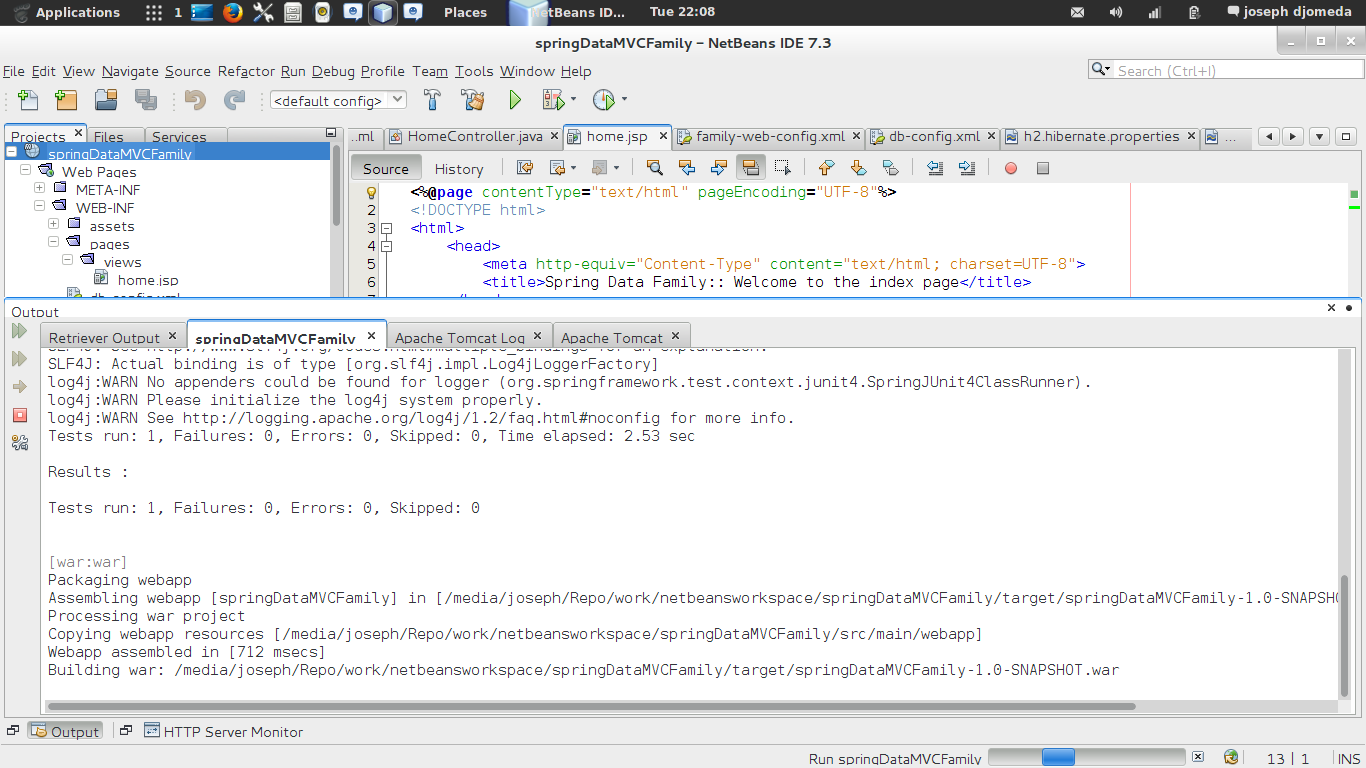Viewport: 1366px width, 768px height.
Task: Create a new file with New File icon
Action: (28, 100)
